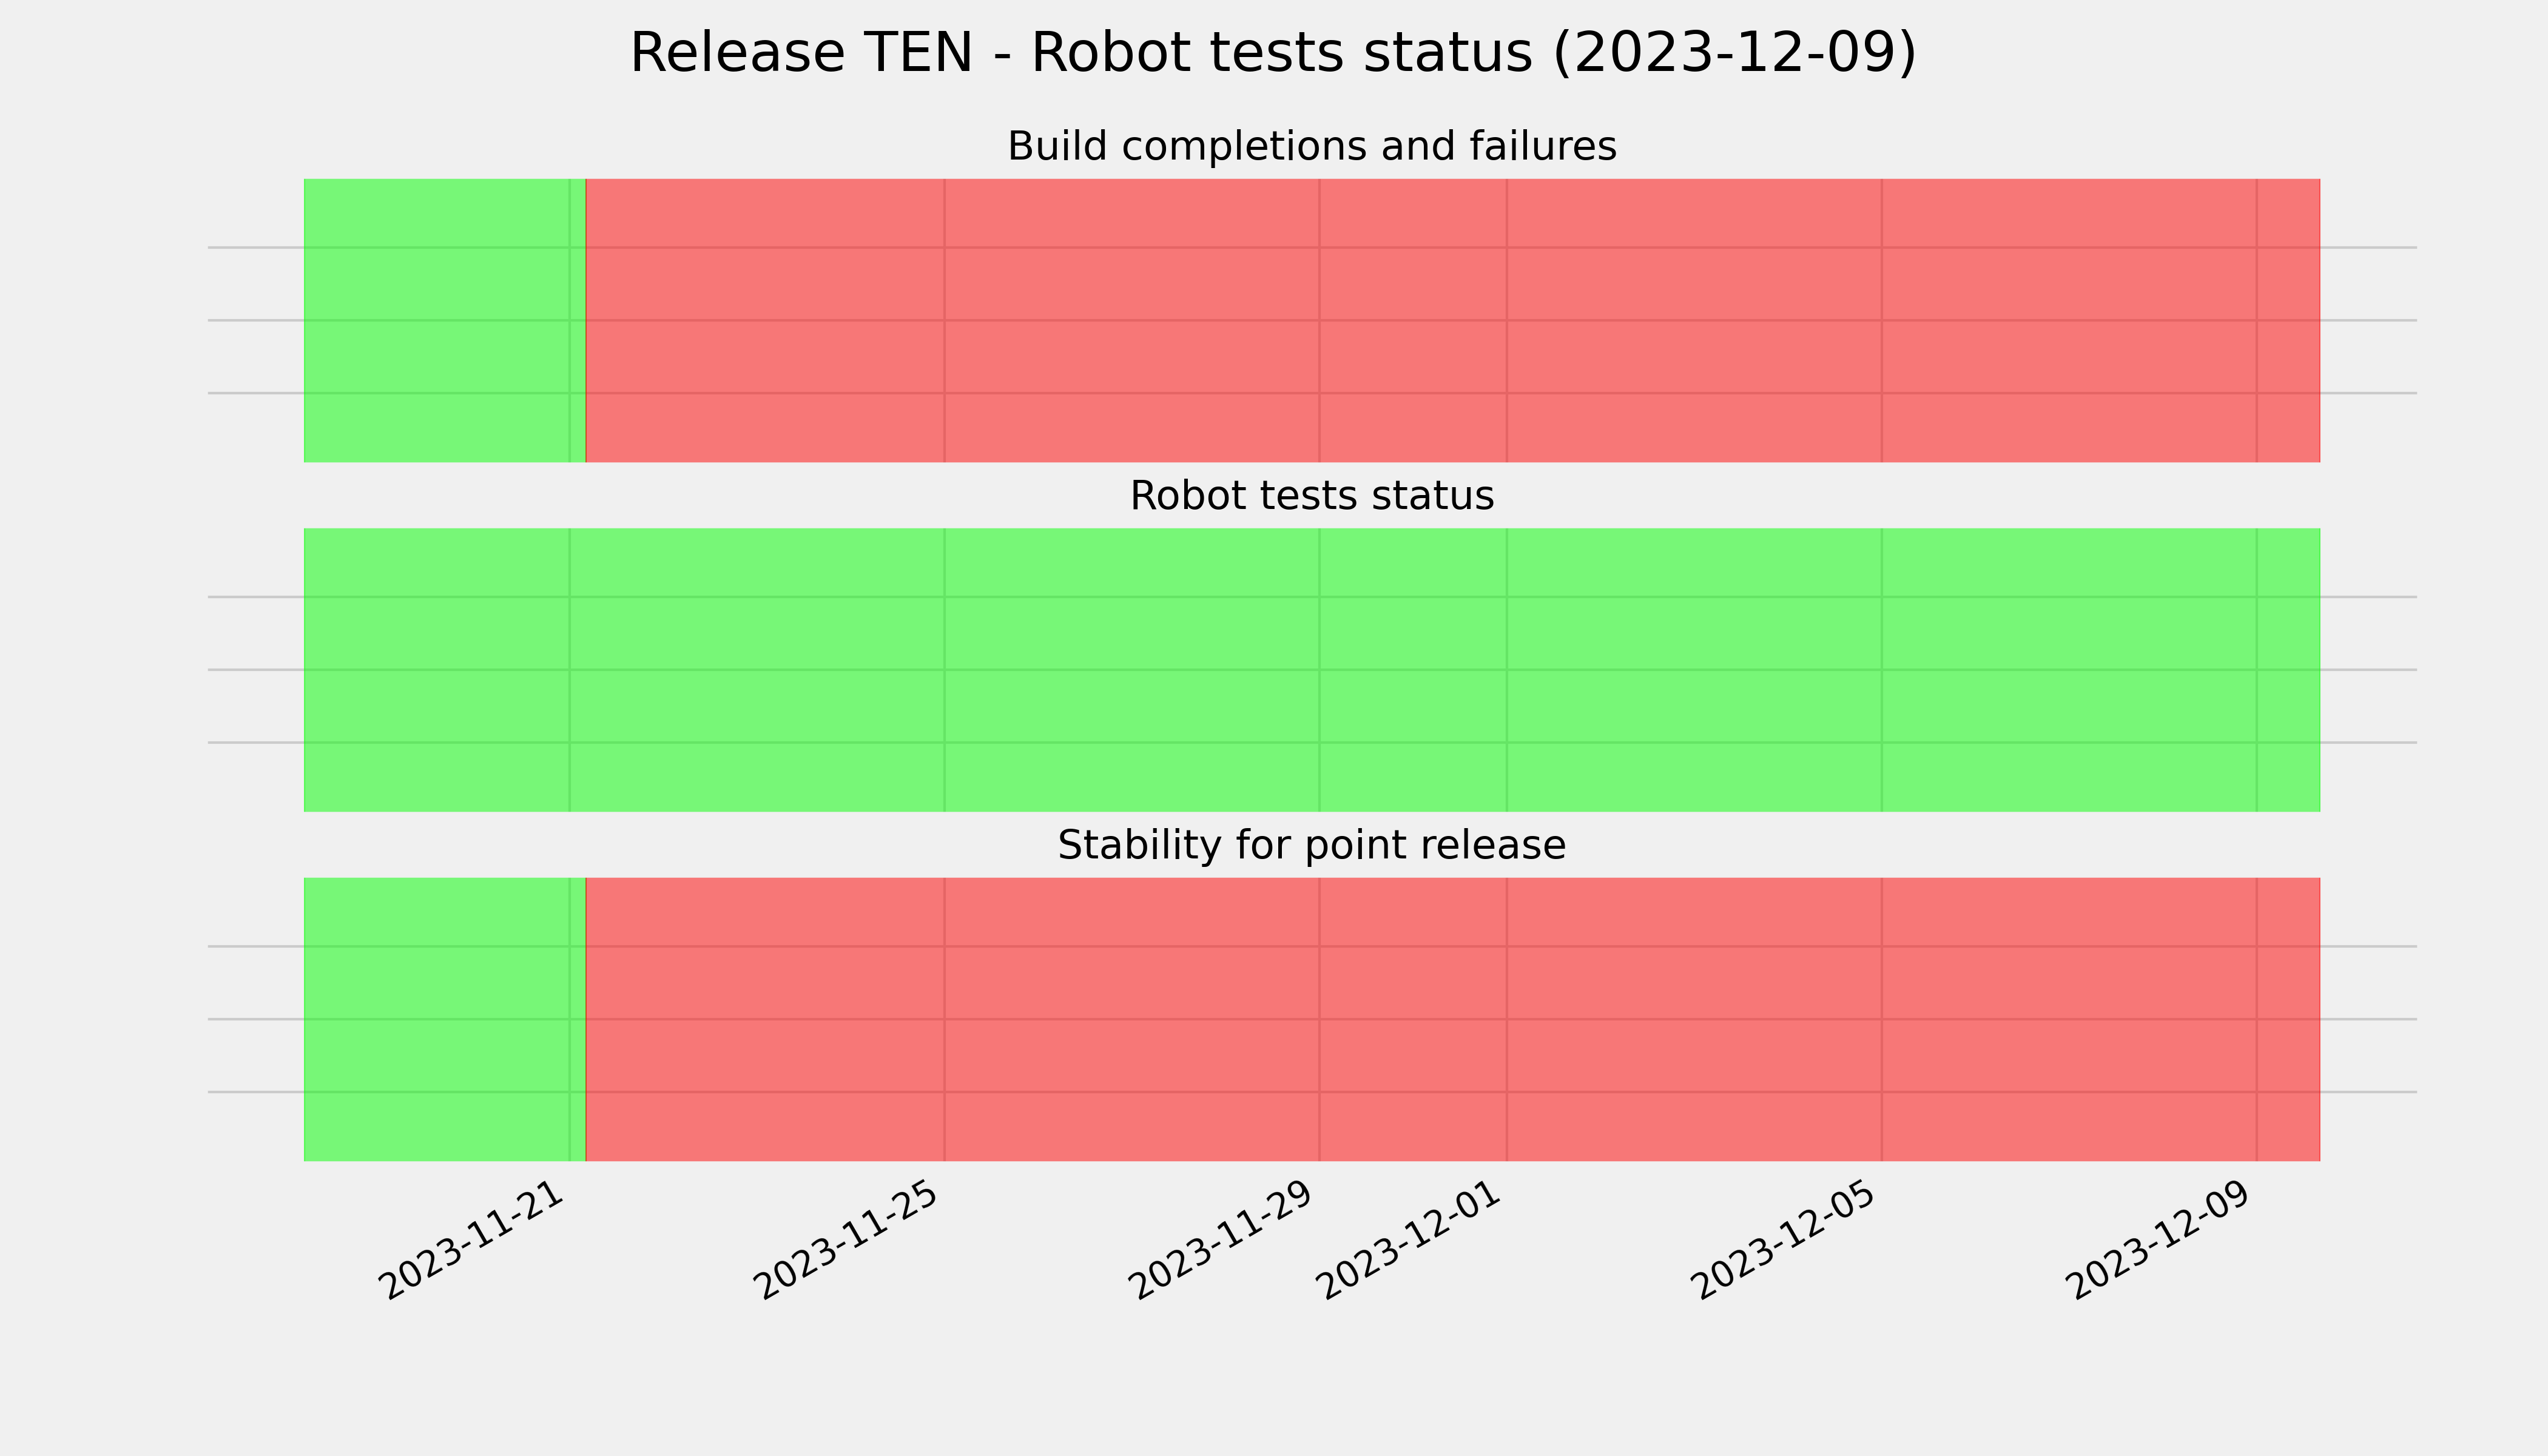Click the green region in the Build completions chart

(x=444, y=320)
